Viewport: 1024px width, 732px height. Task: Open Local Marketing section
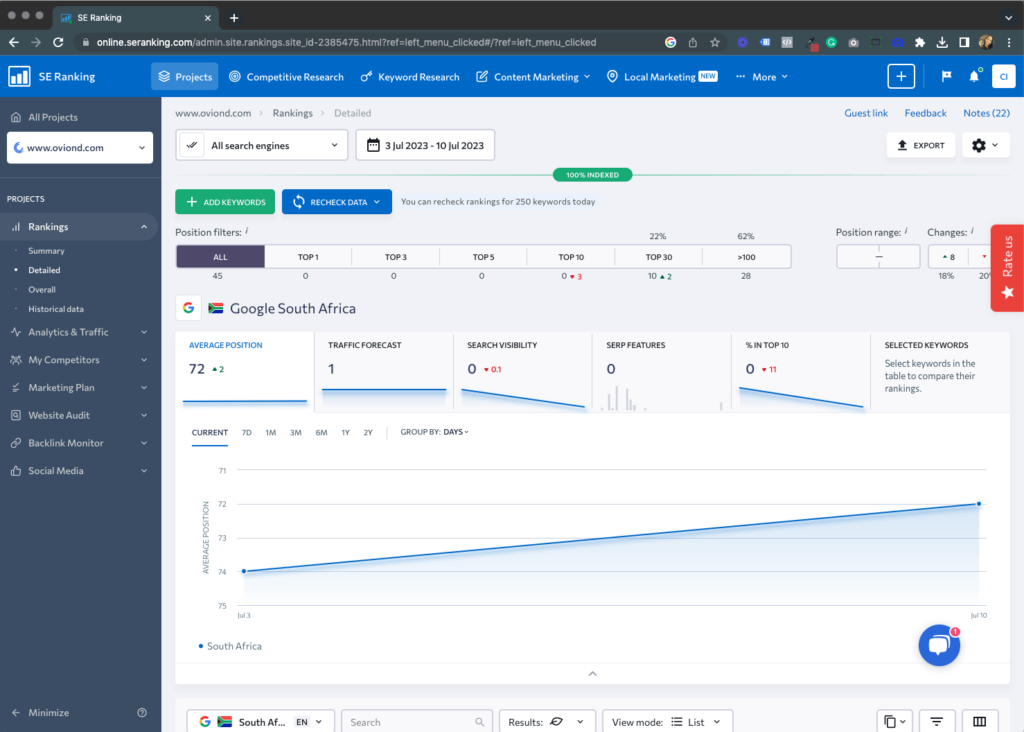(x=662, y=76)
